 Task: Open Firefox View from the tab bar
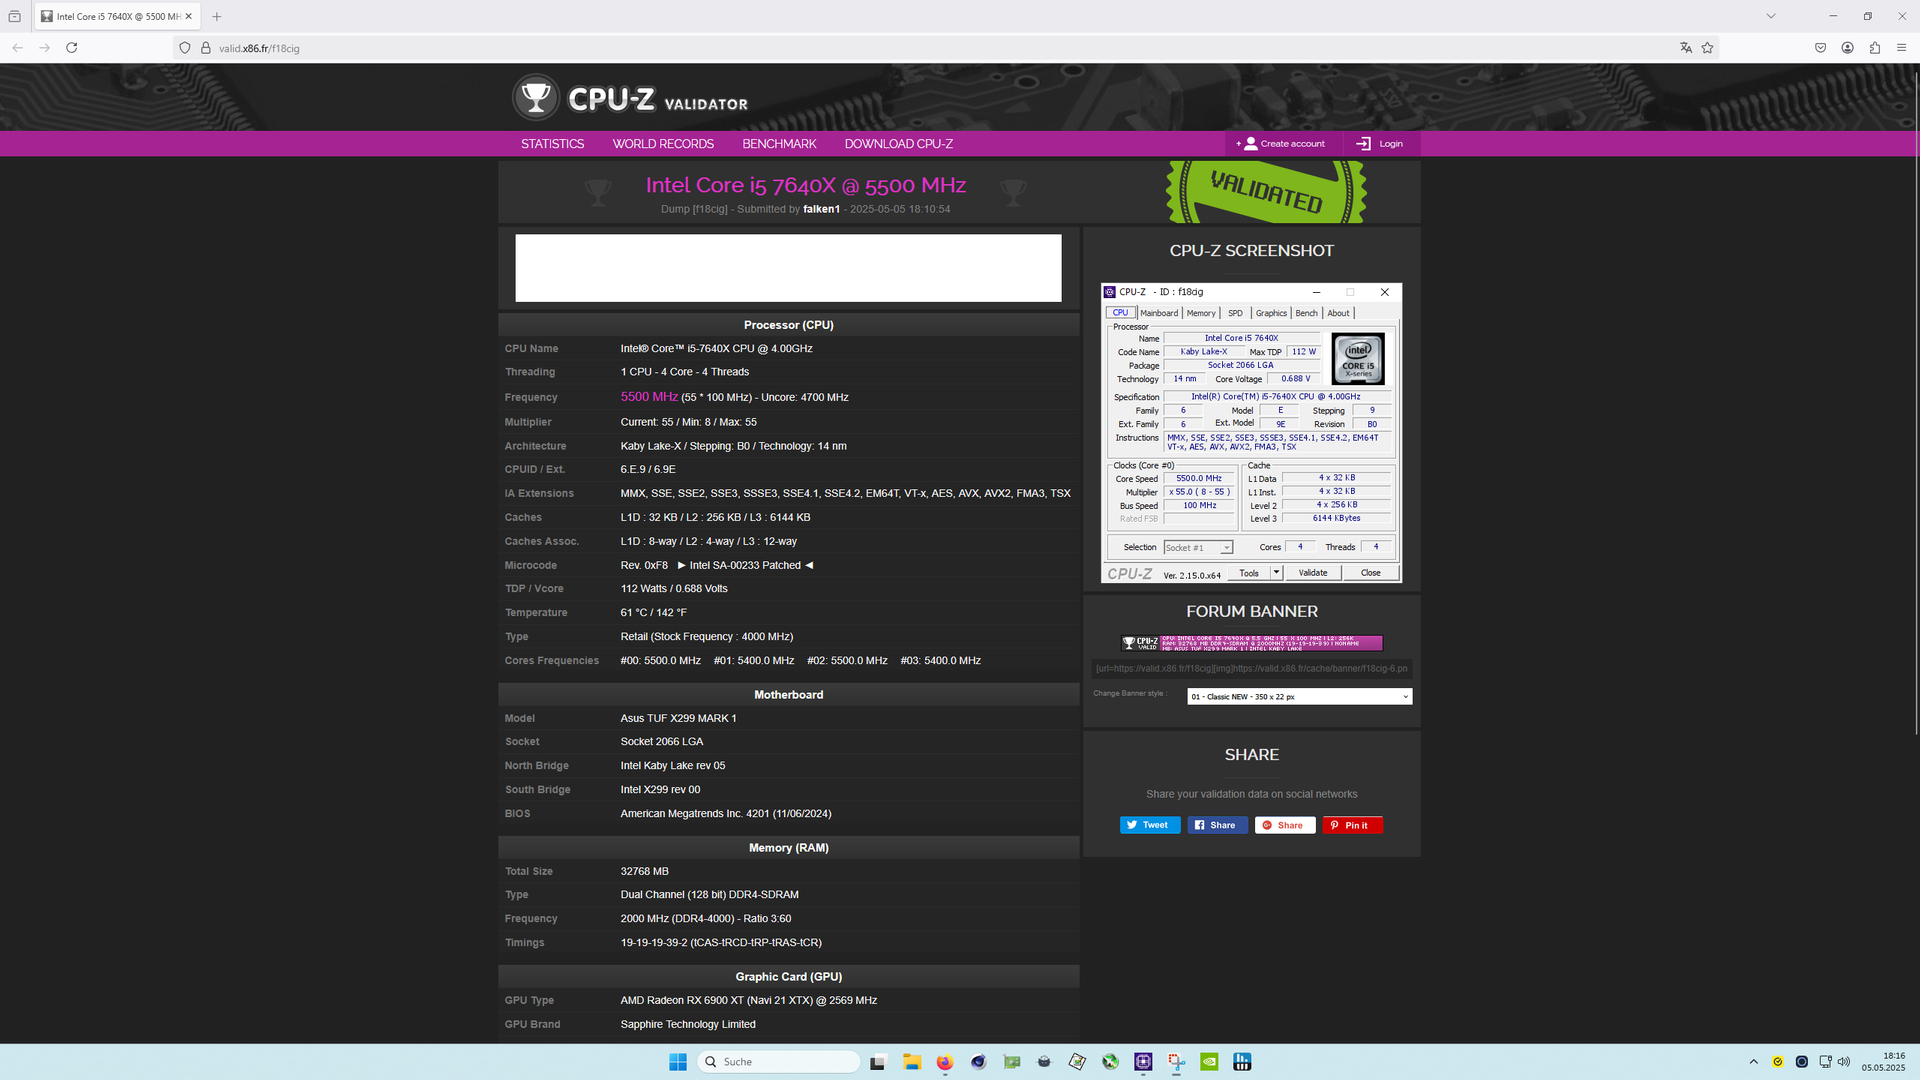(15, 16)
